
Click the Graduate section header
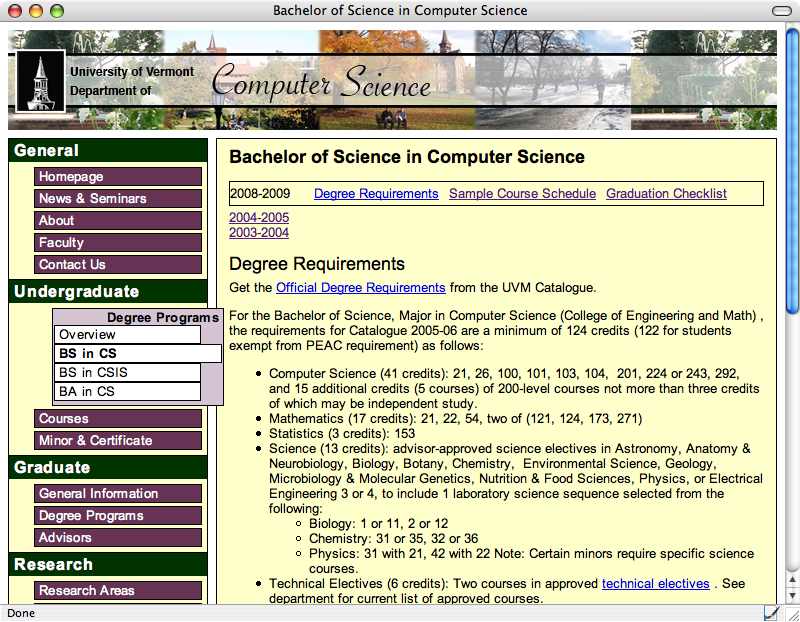pyautogui.click(x=108, y=467)
